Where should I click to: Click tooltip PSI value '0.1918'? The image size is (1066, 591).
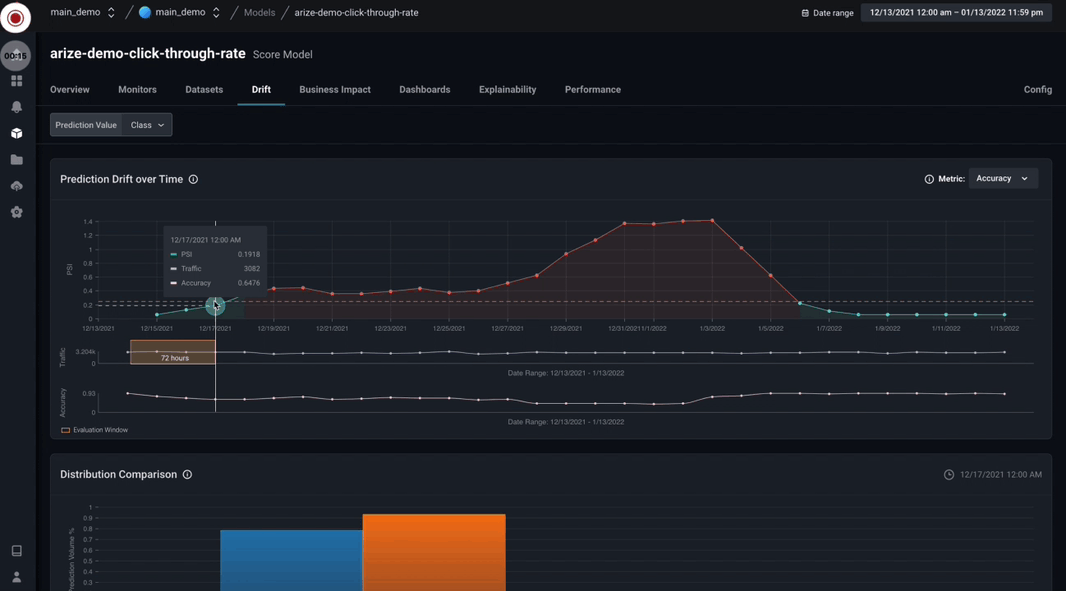click(x=249, y=254)
